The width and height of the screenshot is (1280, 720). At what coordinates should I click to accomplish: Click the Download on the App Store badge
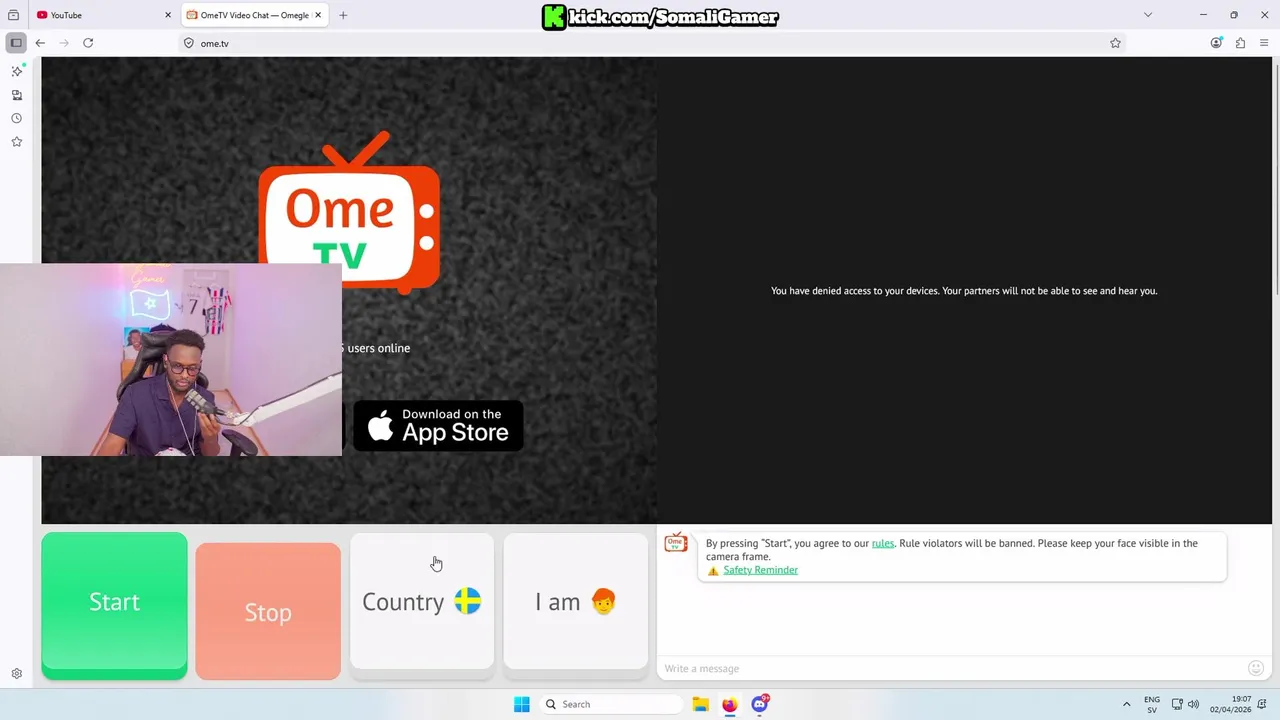pyautogui.click(x=438, y=426)
